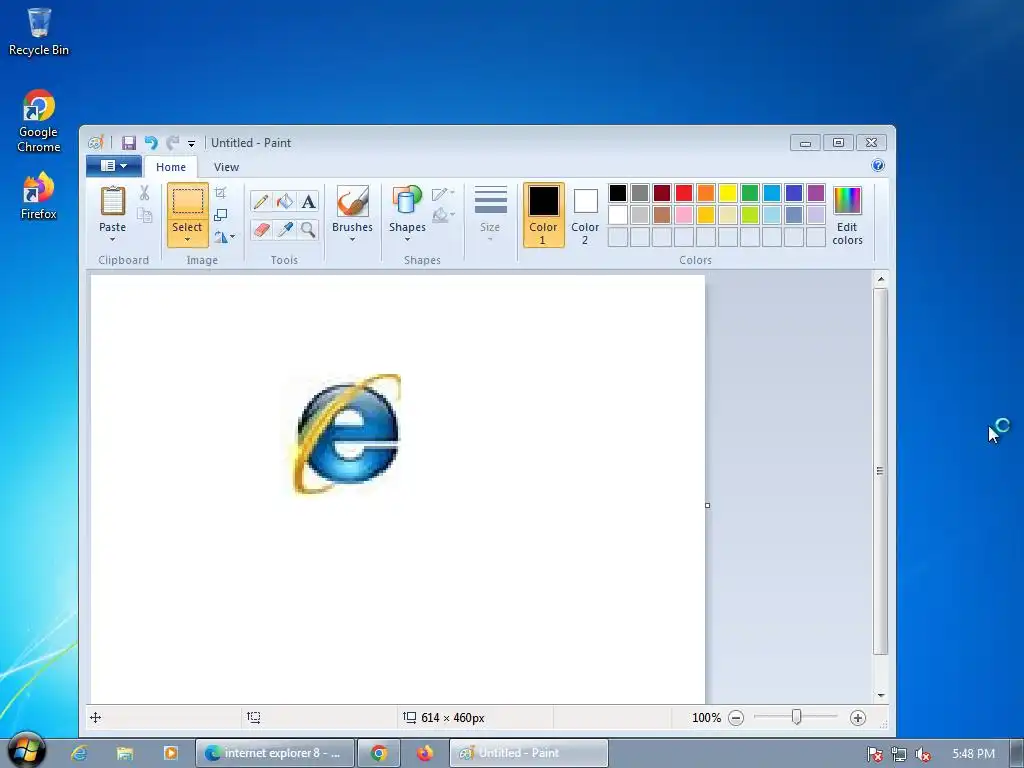
Task: Open Windows Explorer folder in taskbar
Action: [x=125, y=753]
